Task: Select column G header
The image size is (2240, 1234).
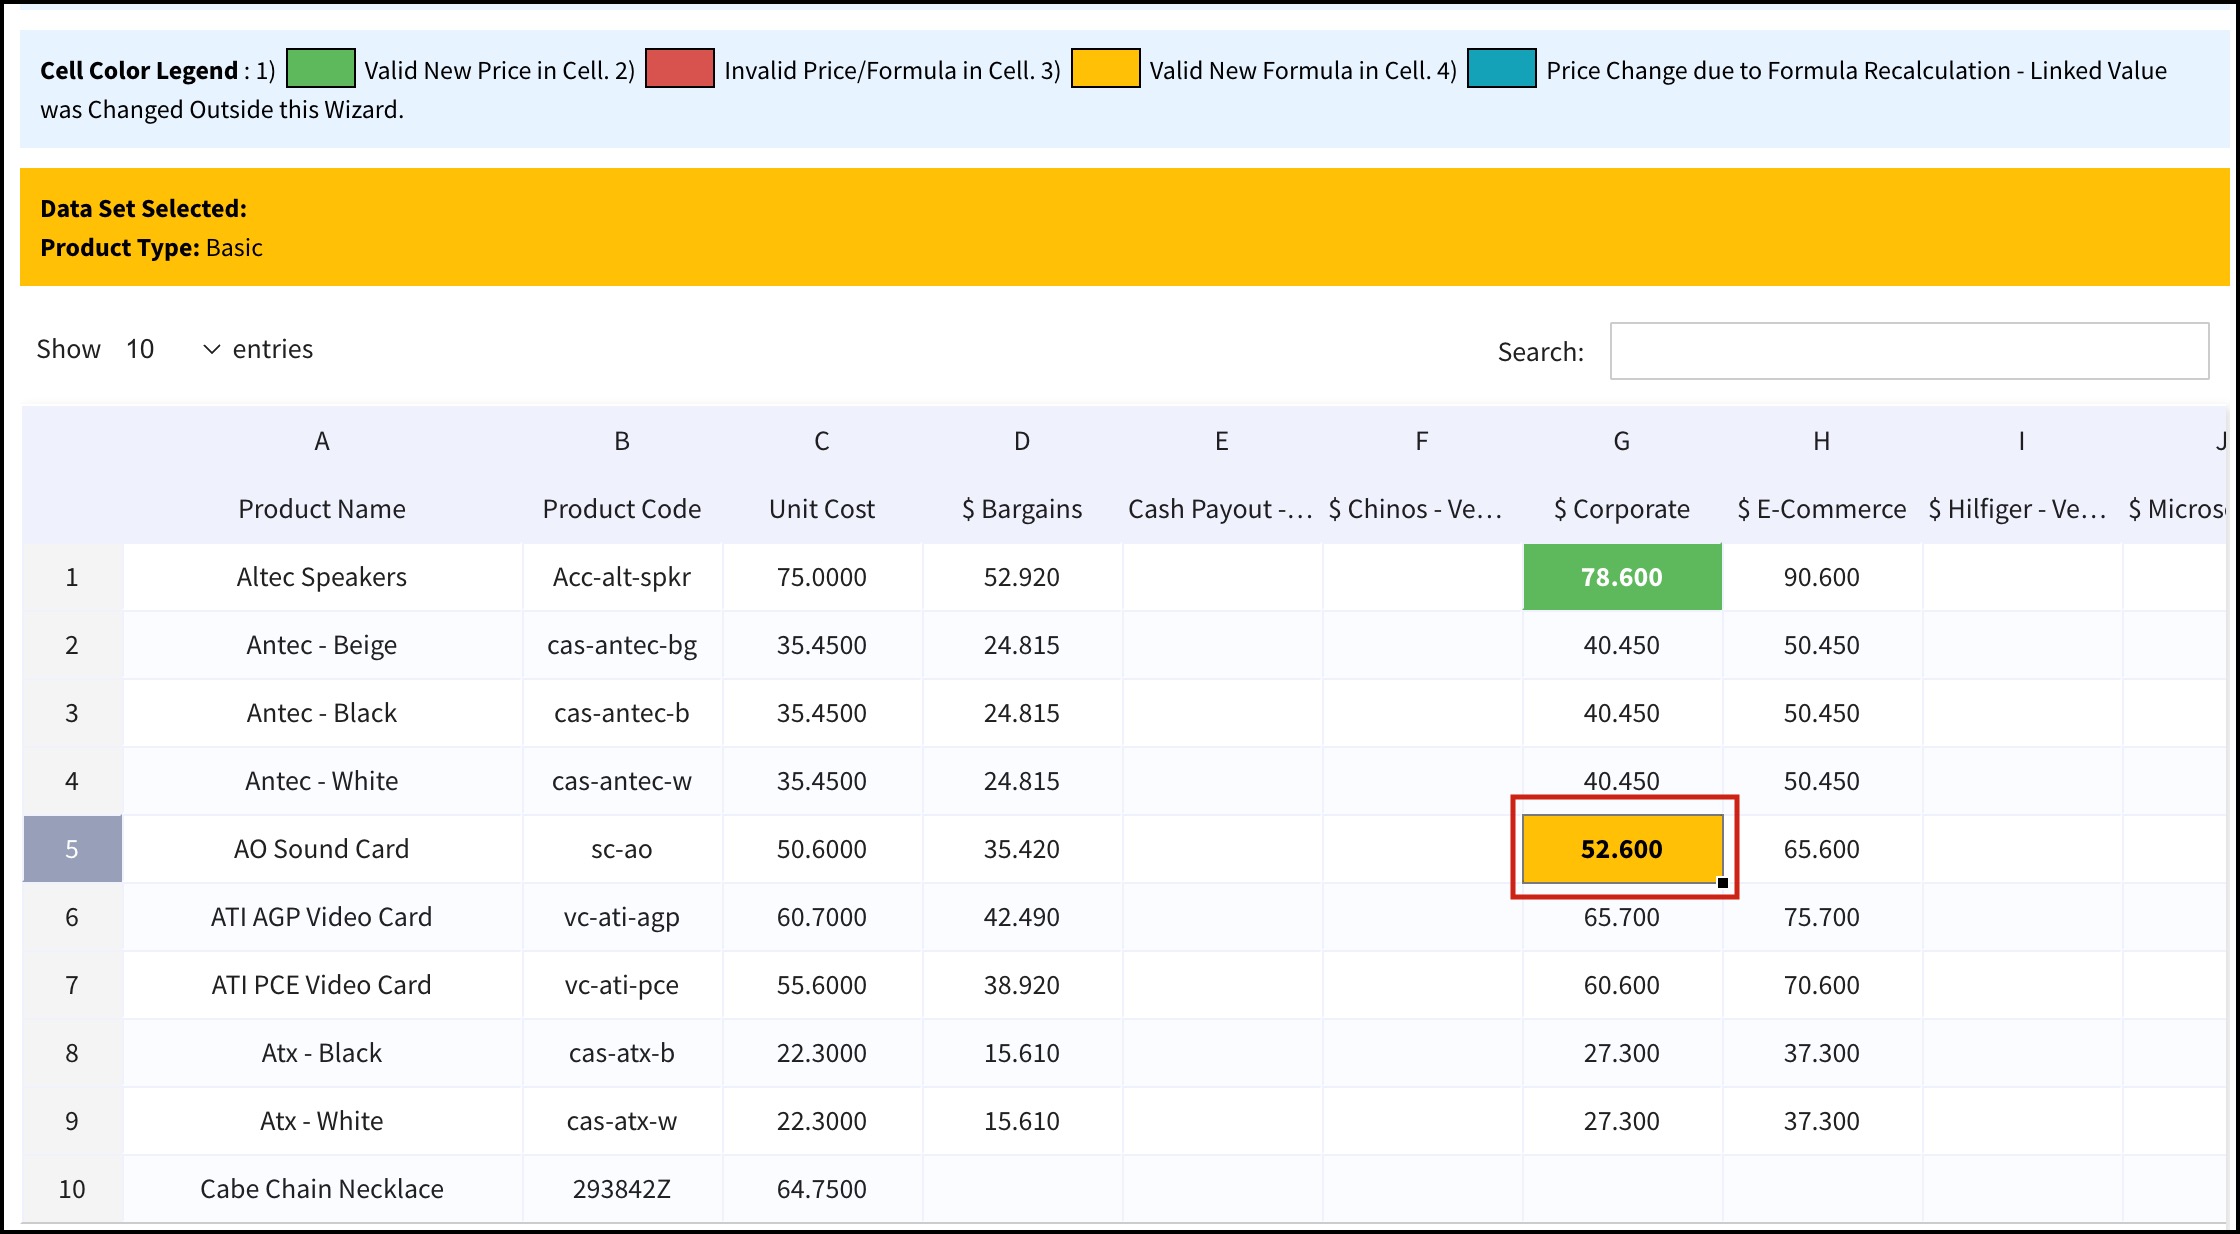Action: (1622, 441)
